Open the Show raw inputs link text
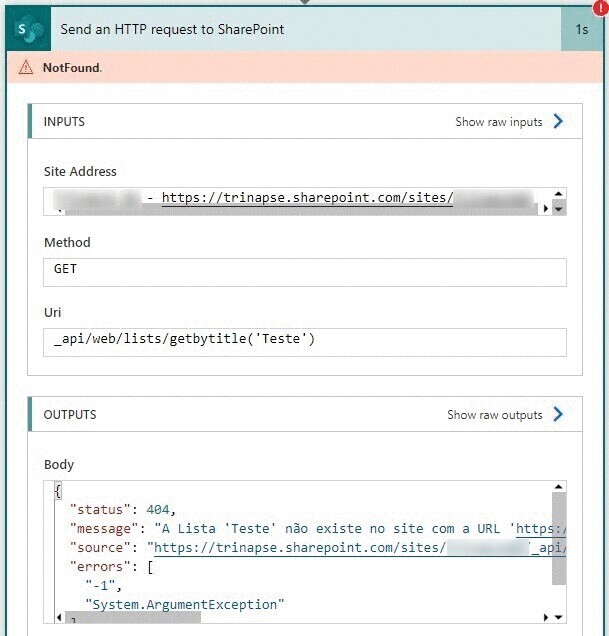This screenshot has height=636, width=609. click(498, 122)
